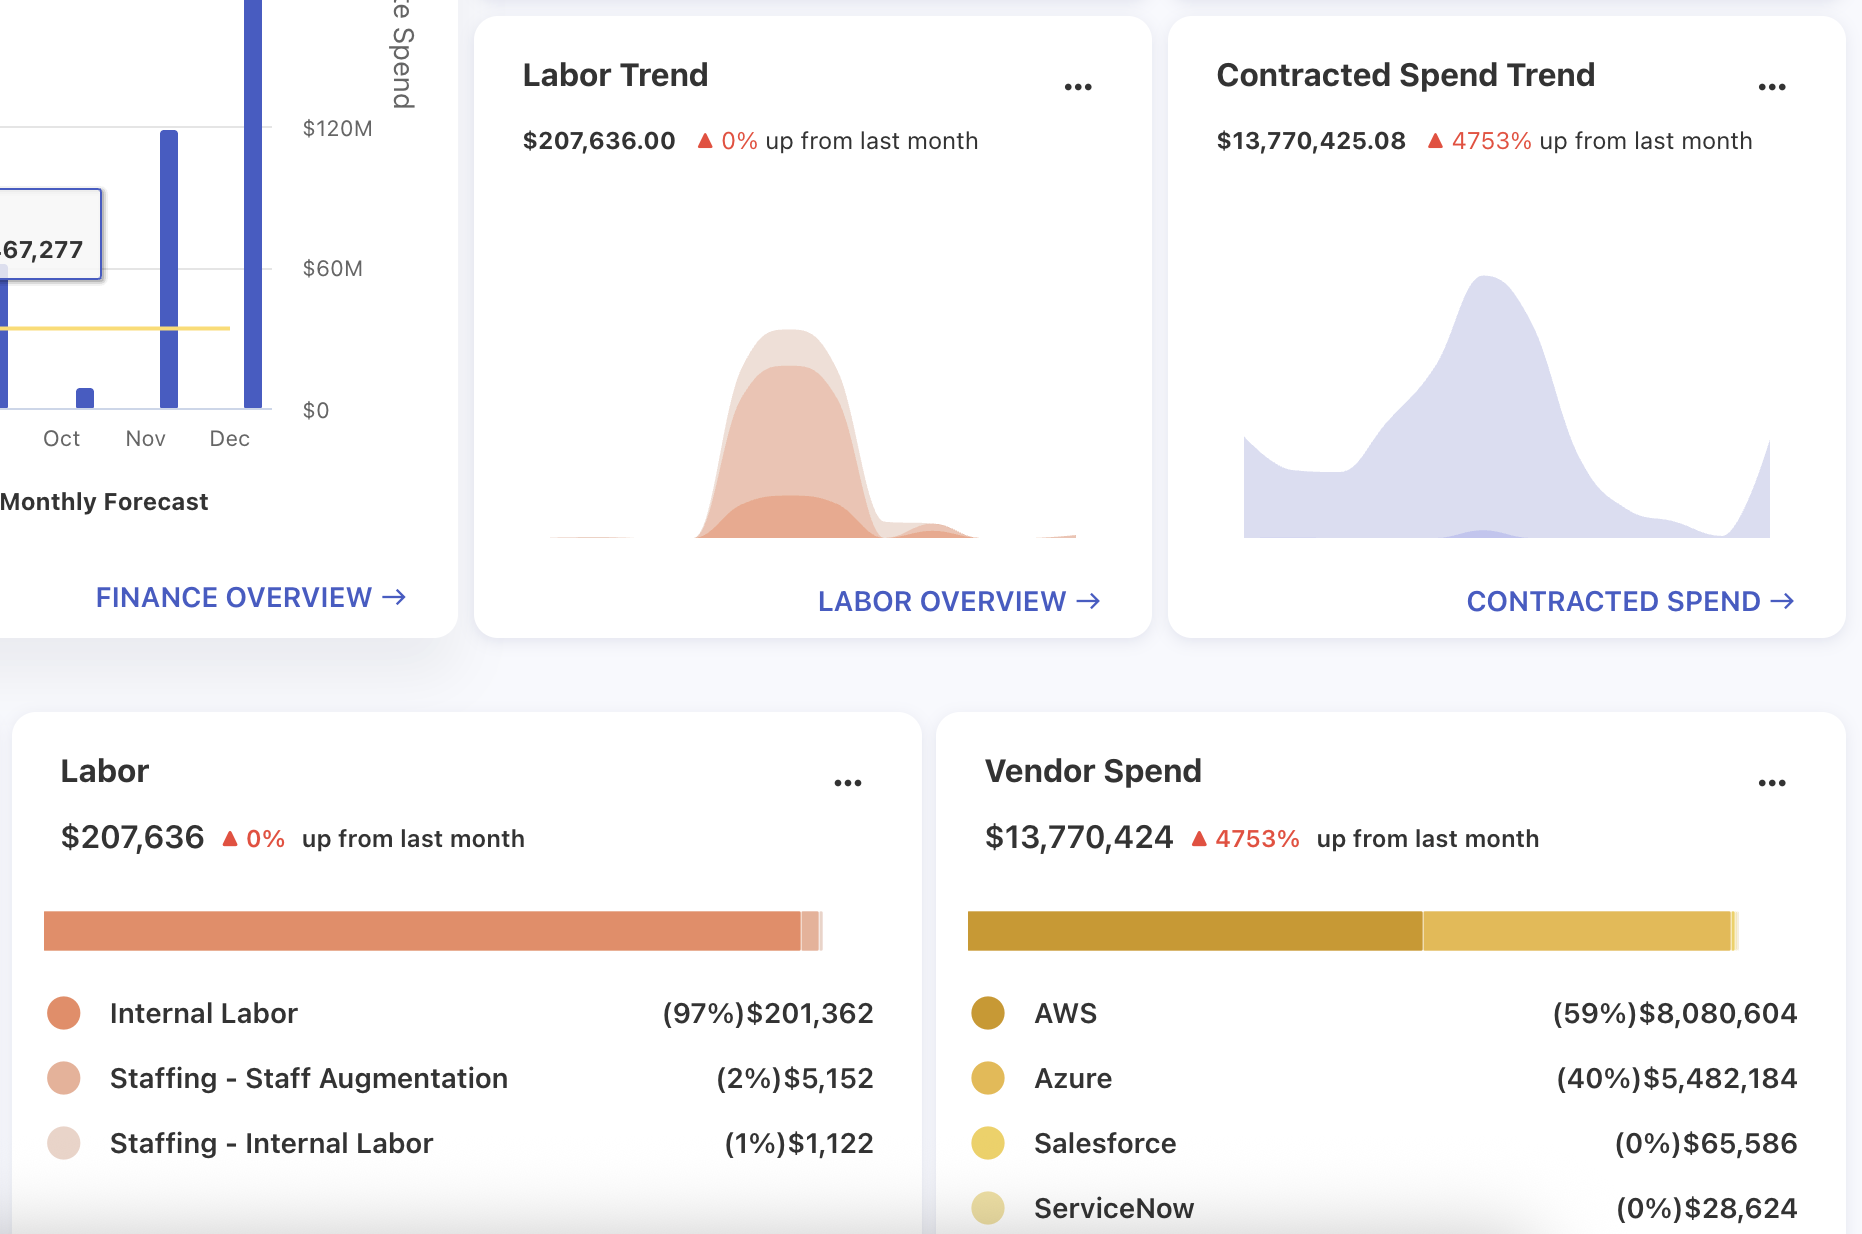This screenshot has width=1862, height=1234.
Task: Click the AWS segment of vendor spend bar
Action: click(x=1194, y=931)
